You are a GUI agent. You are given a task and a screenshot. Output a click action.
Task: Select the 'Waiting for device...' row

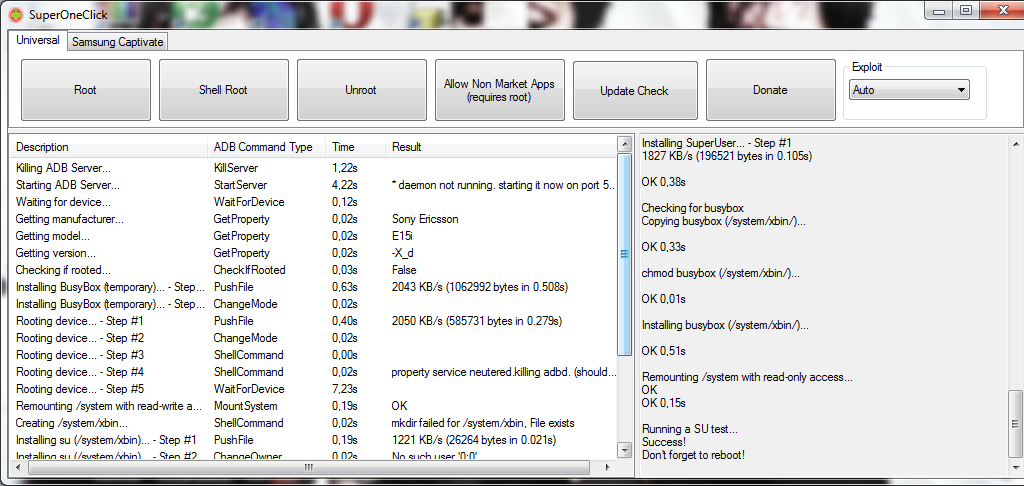pyautogui.click(x=313, y=202)
